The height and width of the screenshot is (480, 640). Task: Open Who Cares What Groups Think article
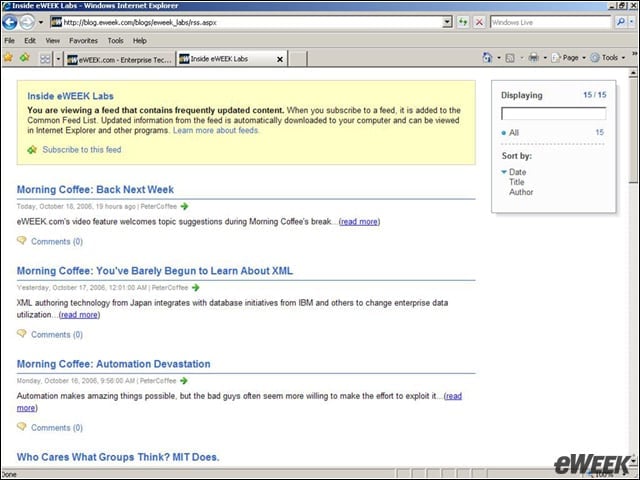point(118,457)
